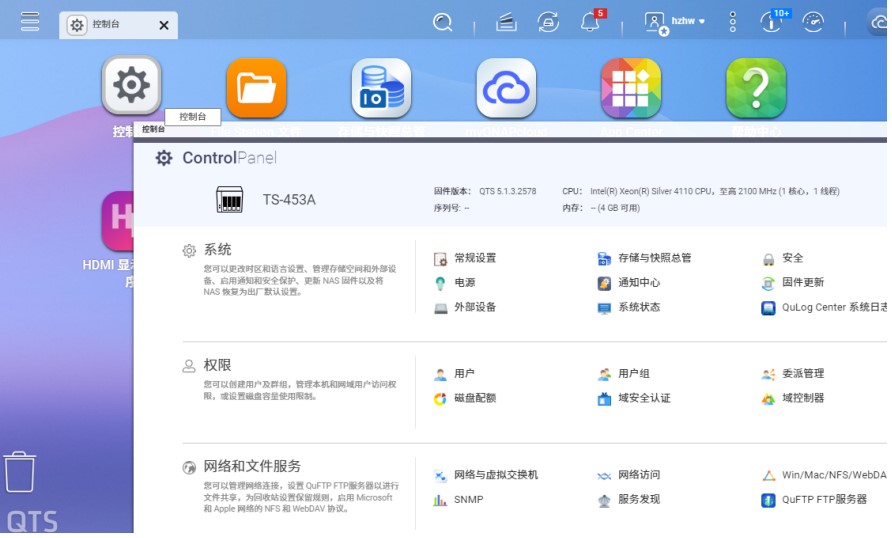This screenshot has height=538, width=892.
Task: Open 常规设置 general settings
Action: (x=465, y=259)
